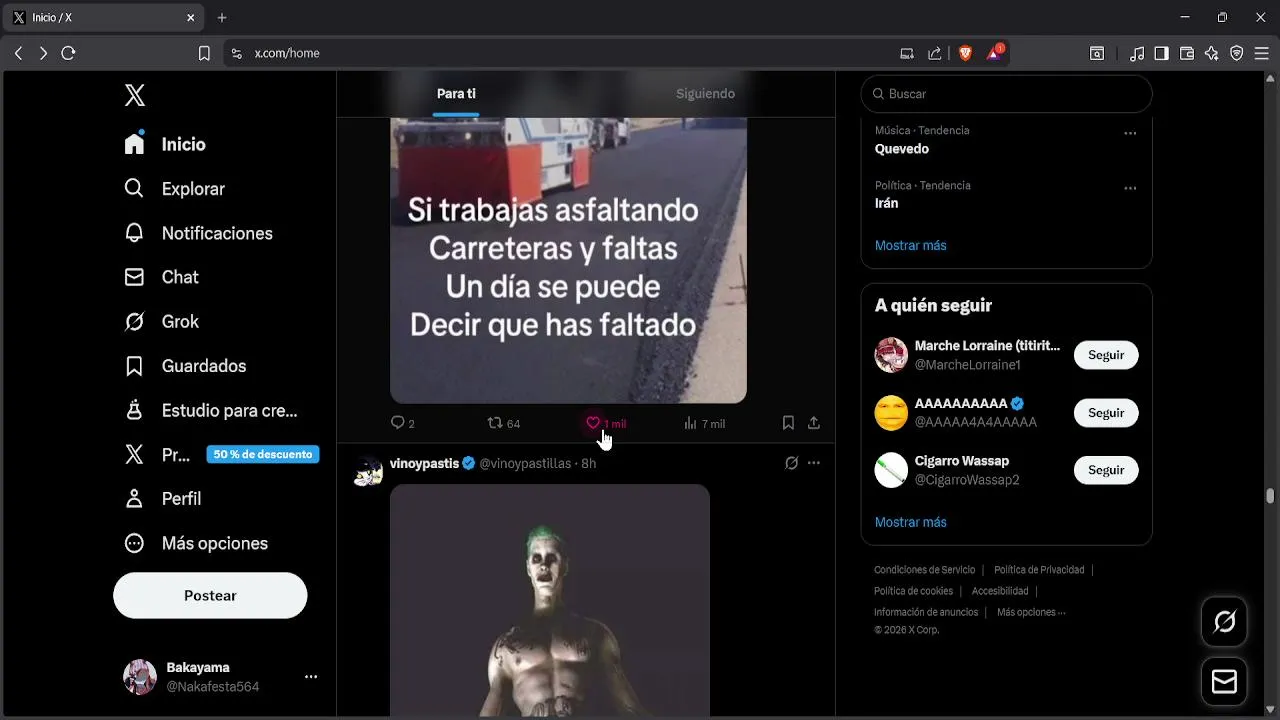
Task: Toggle bookmark on the asphalt post
Action: pos(788,423)
